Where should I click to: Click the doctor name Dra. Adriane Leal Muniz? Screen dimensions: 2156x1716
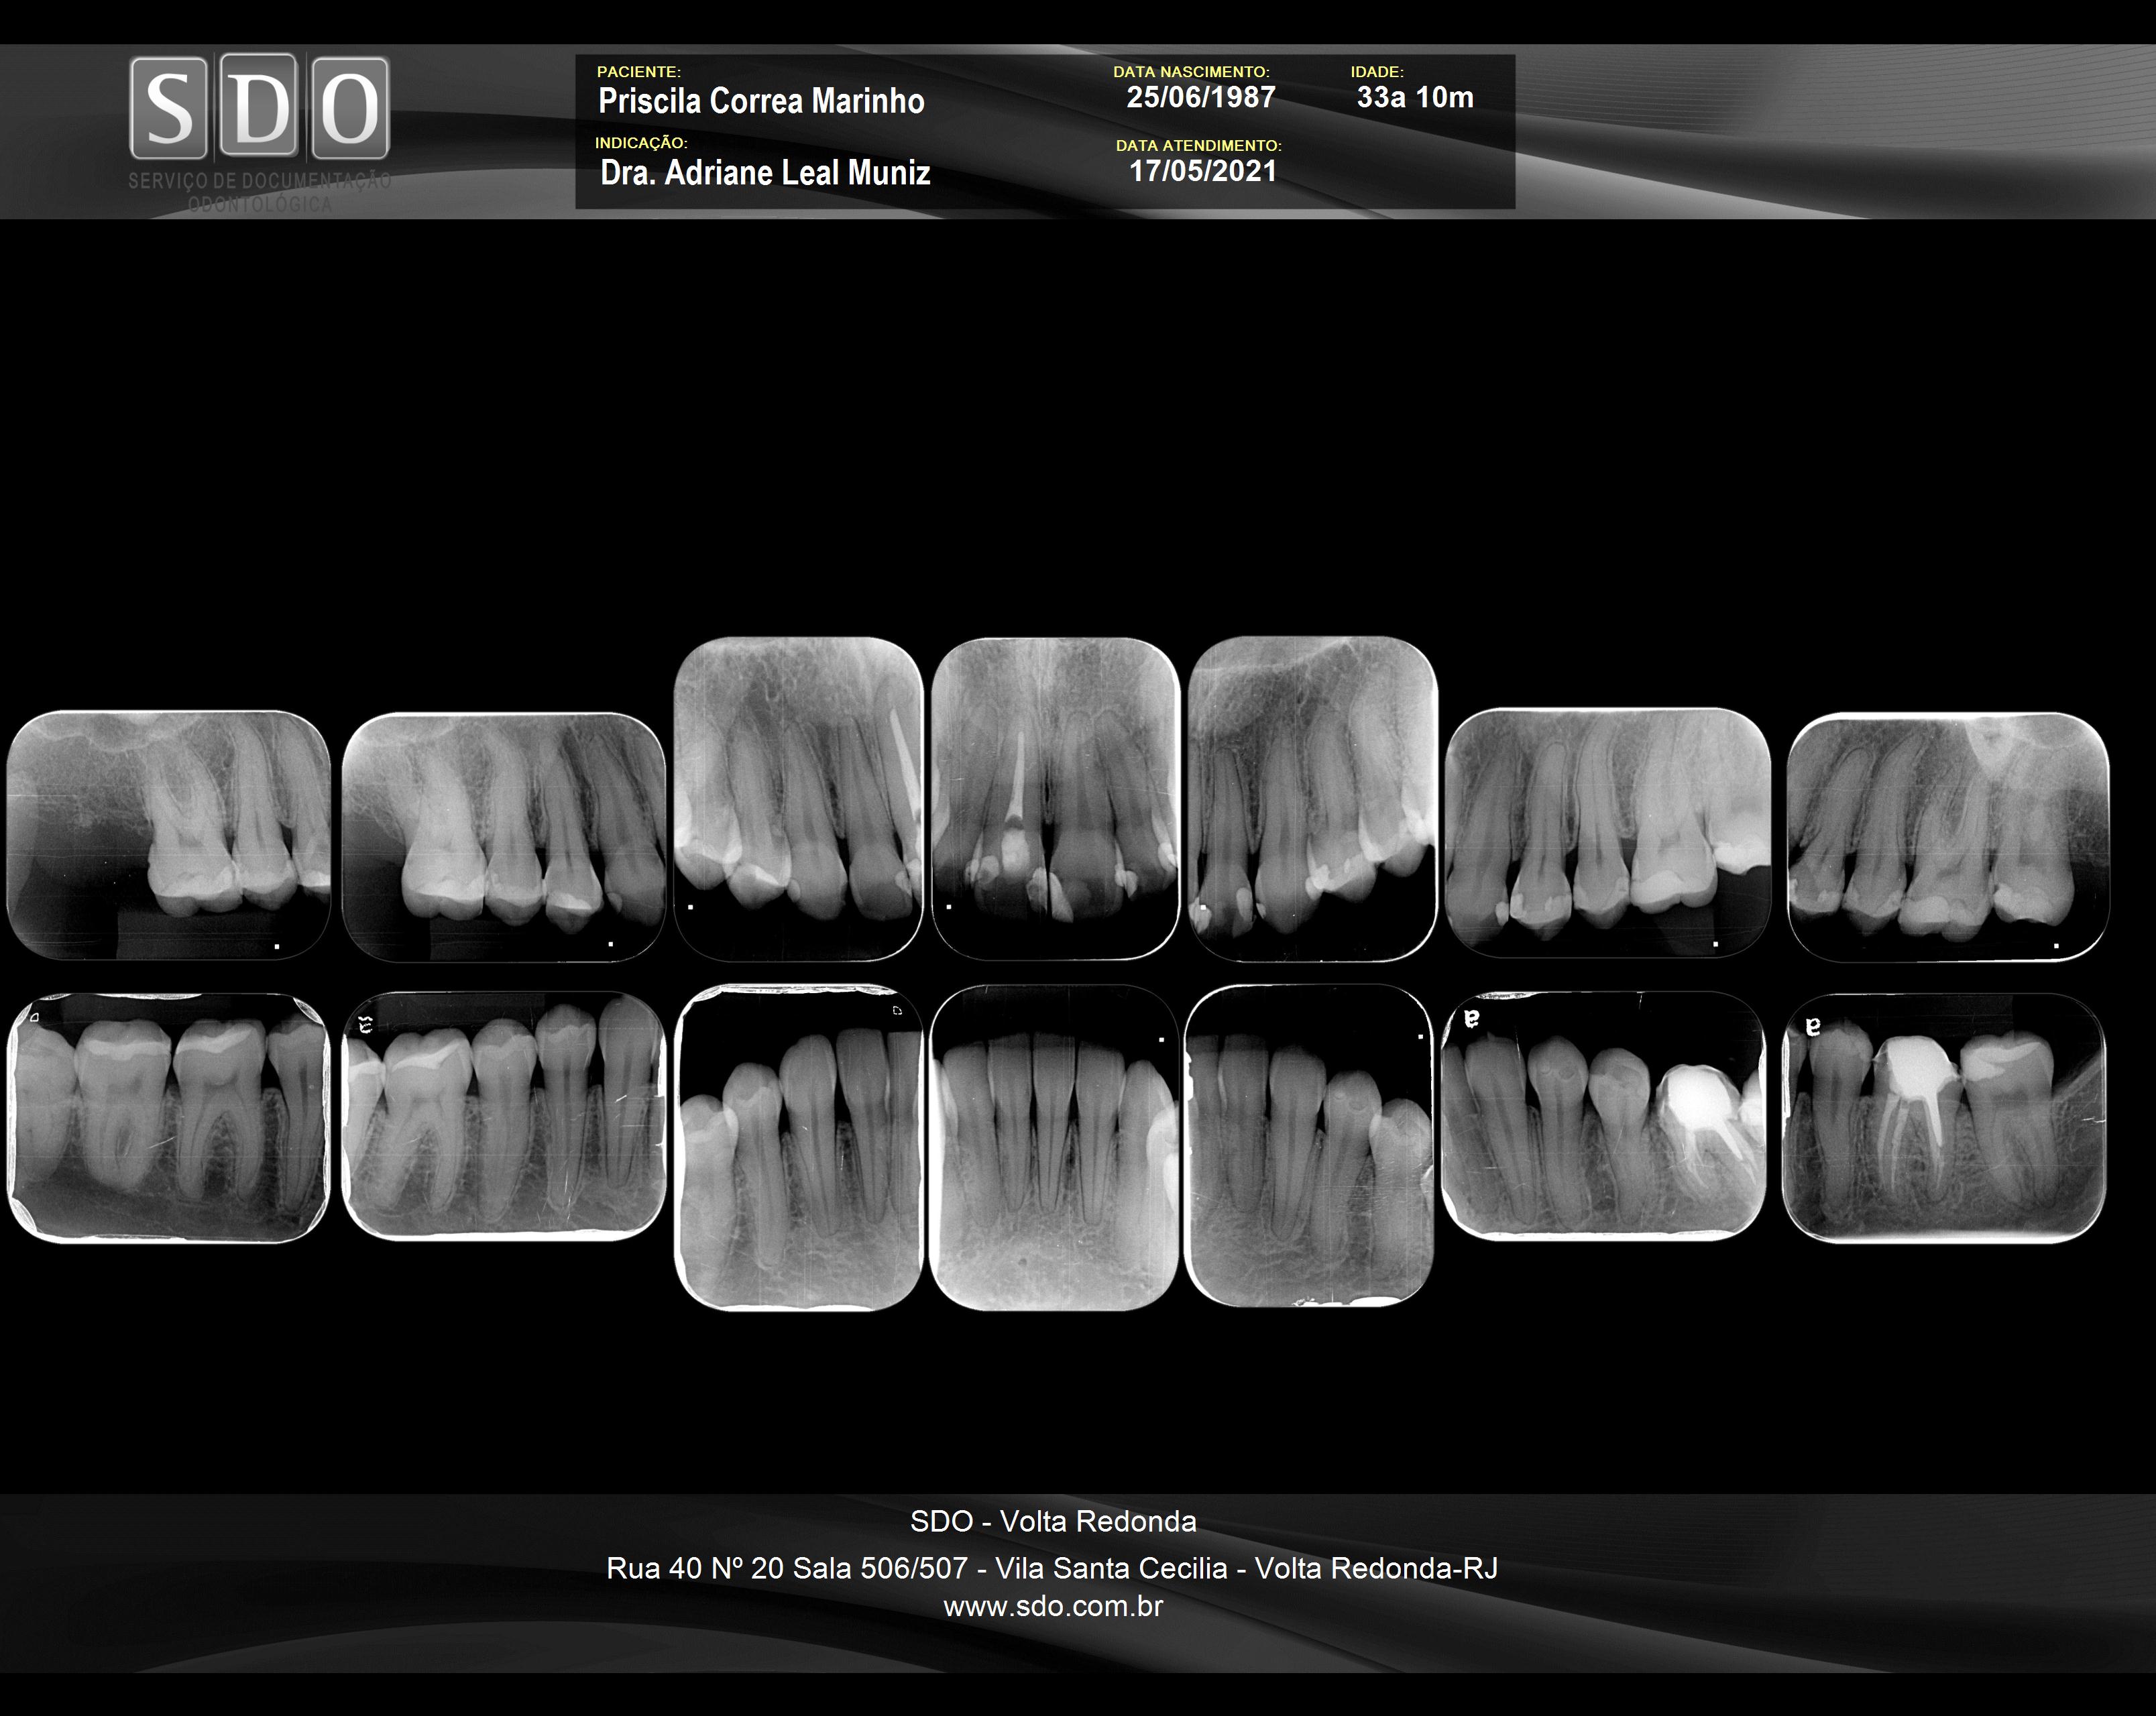(x=765, y=173)
